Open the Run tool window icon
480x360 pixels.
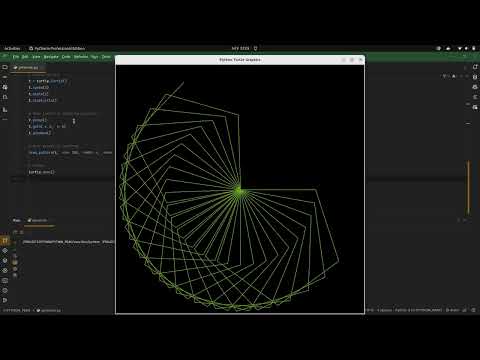5,241
